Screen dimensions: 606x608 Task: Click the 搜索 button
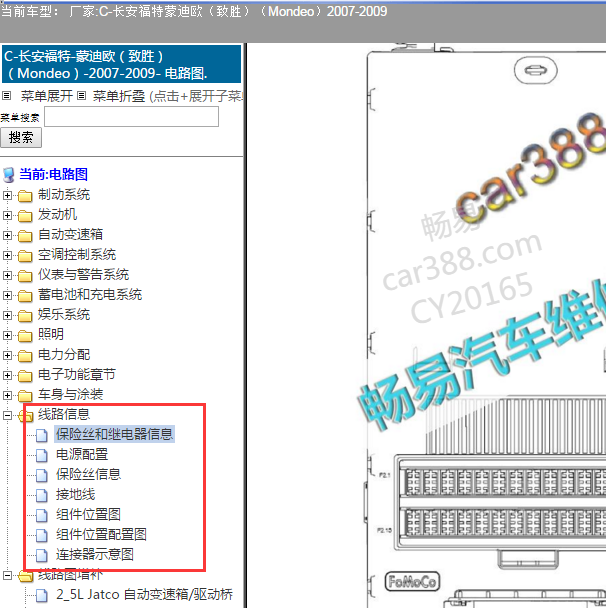[21, 138]
